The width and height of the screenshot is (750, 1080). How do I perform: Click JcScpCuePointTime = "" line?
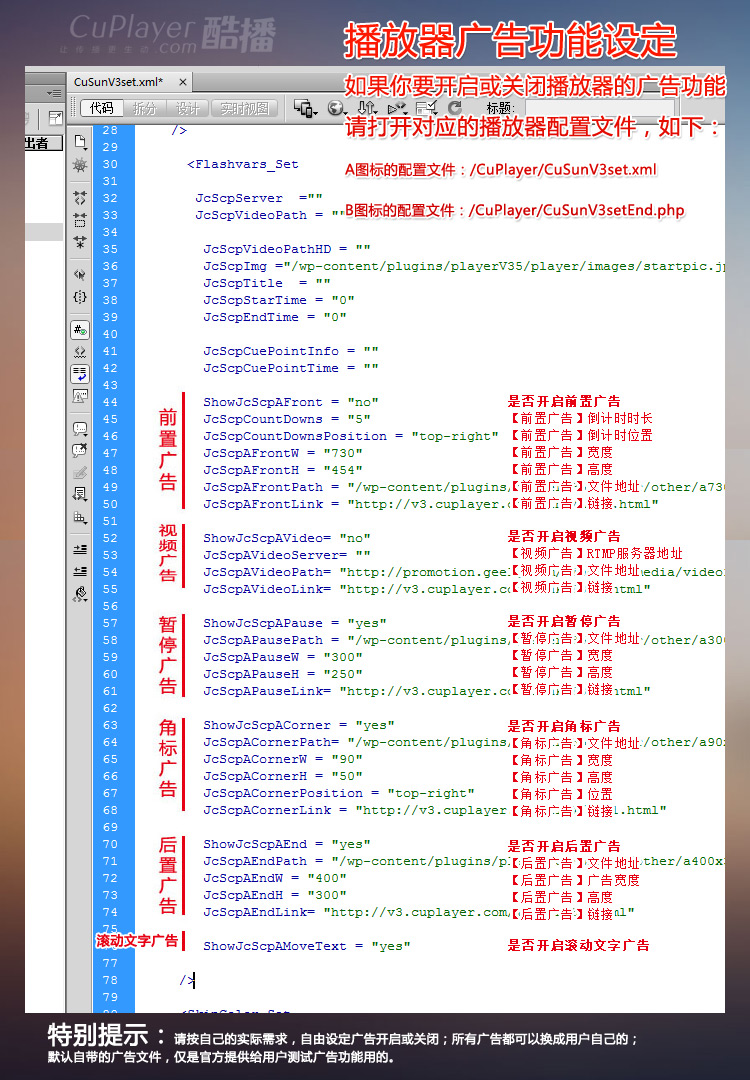291,368
